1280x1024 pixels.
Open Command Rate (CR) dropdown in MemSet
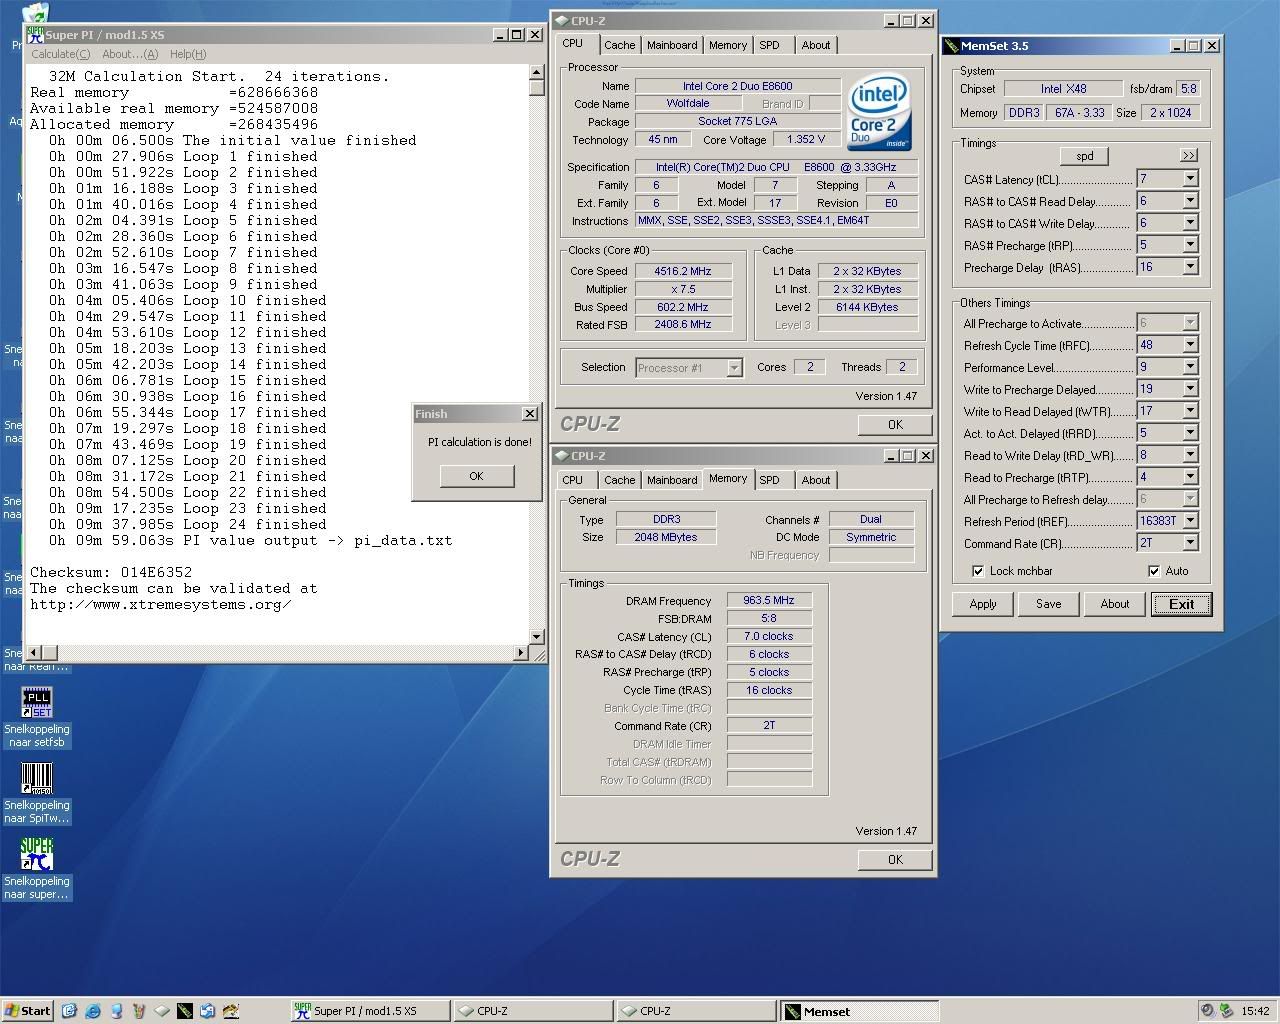[x=1190, y=543]
